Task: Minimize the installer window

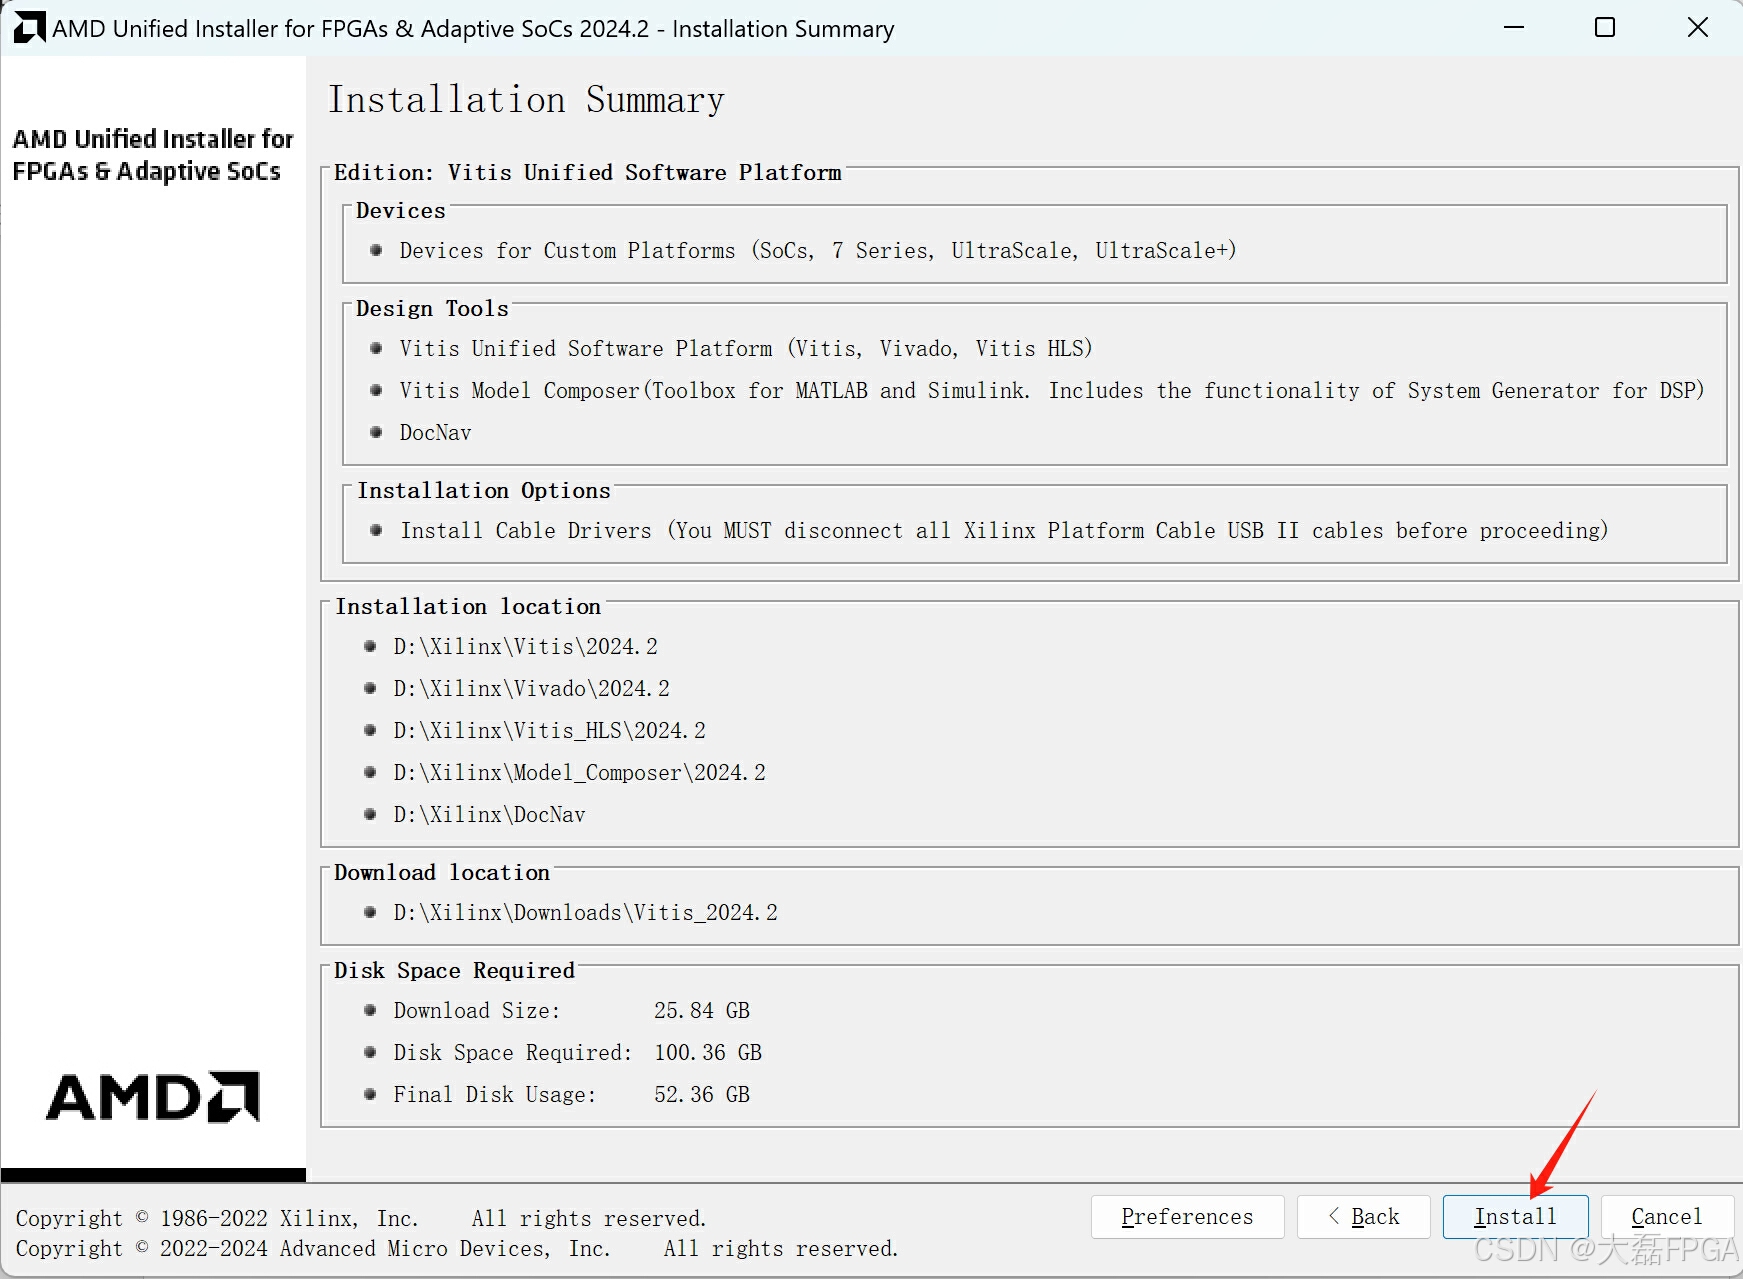Action: coord(1514,28)
